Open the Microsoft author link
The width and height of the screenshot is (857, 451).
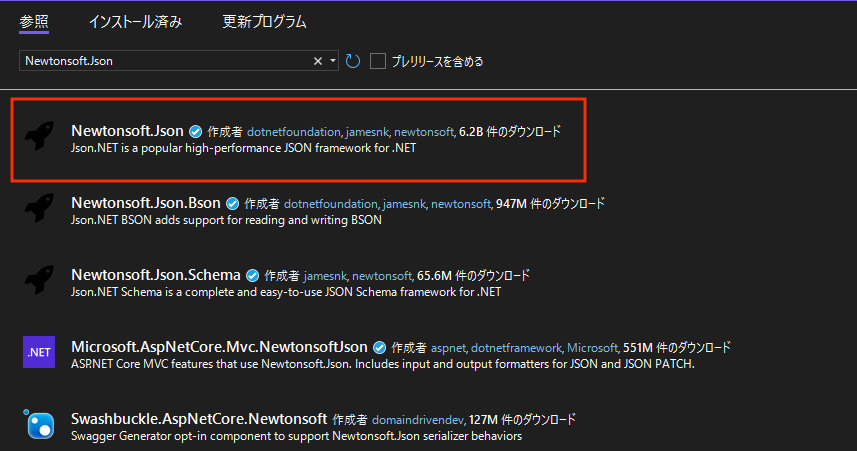(x=593, y=348)
